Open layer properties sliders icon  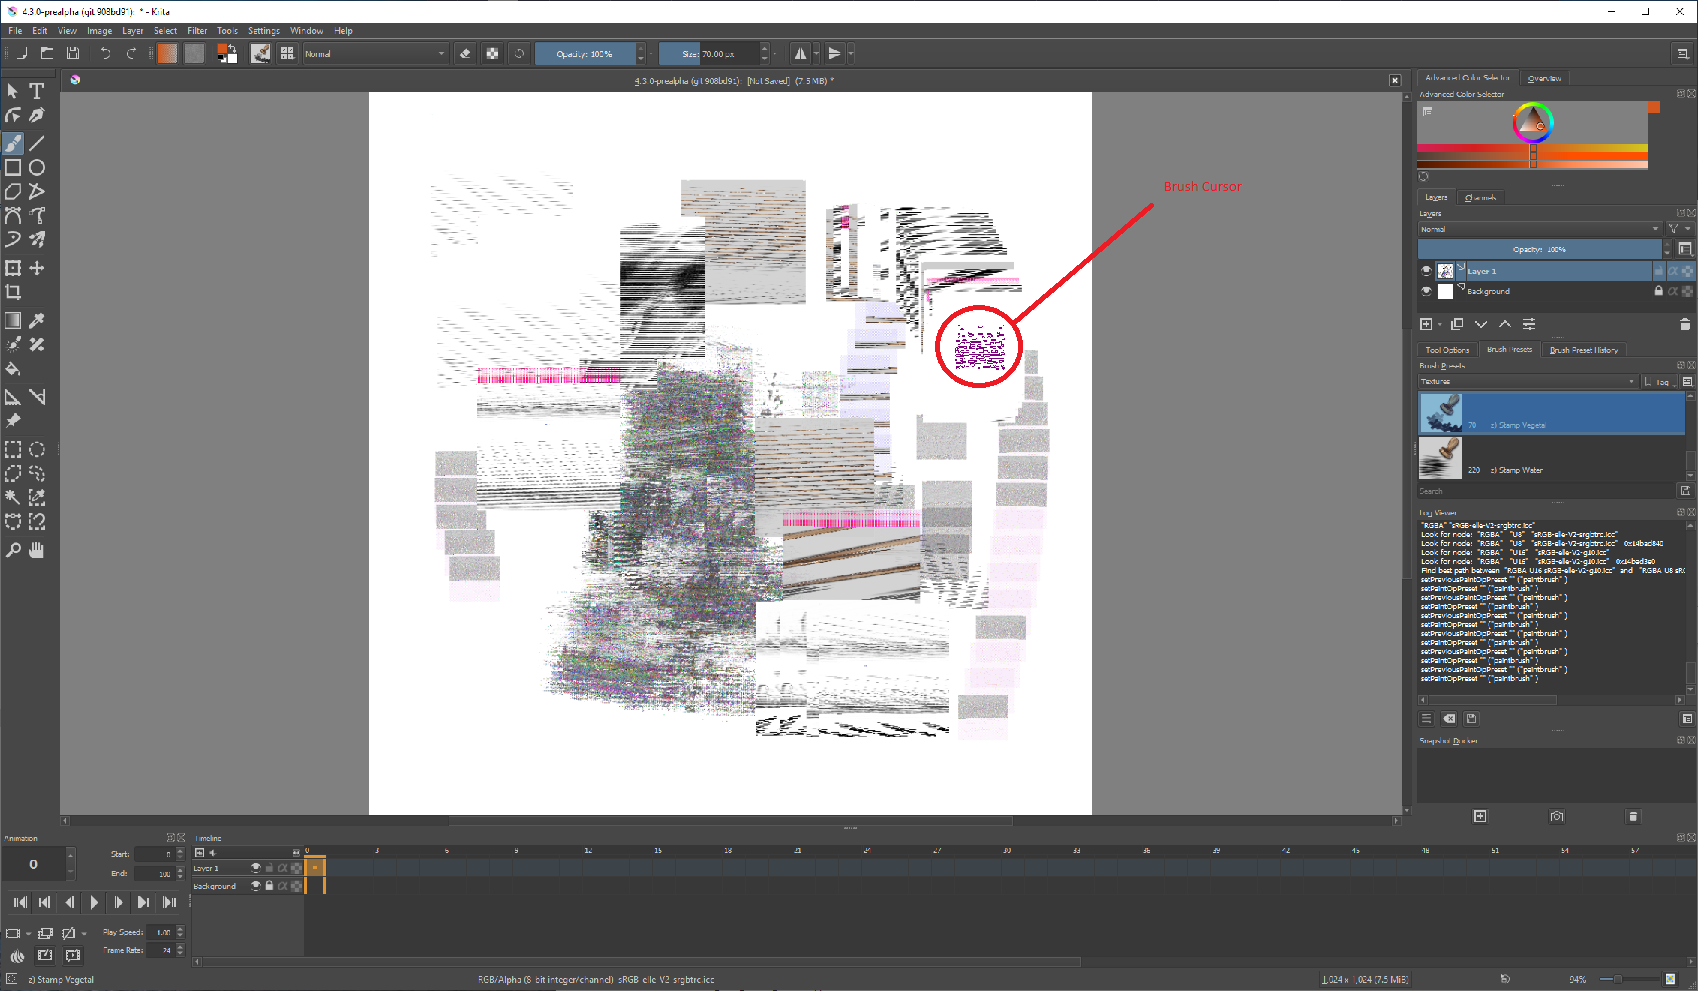(1529, 324)
